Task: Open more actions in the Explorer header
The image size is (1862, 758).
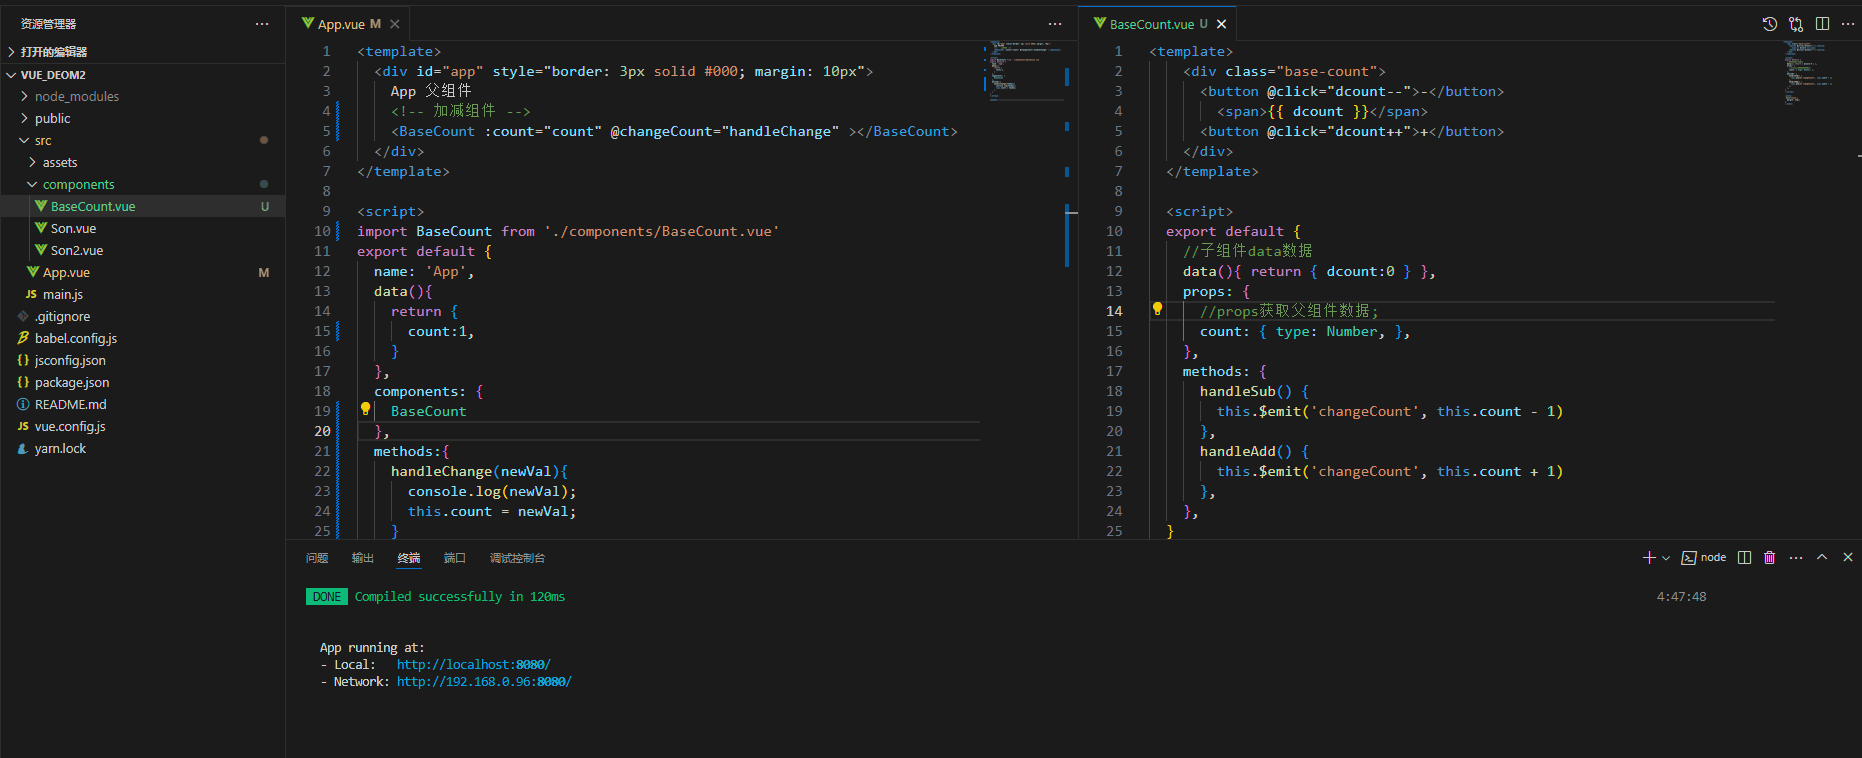Action: [x=262, y=24]
